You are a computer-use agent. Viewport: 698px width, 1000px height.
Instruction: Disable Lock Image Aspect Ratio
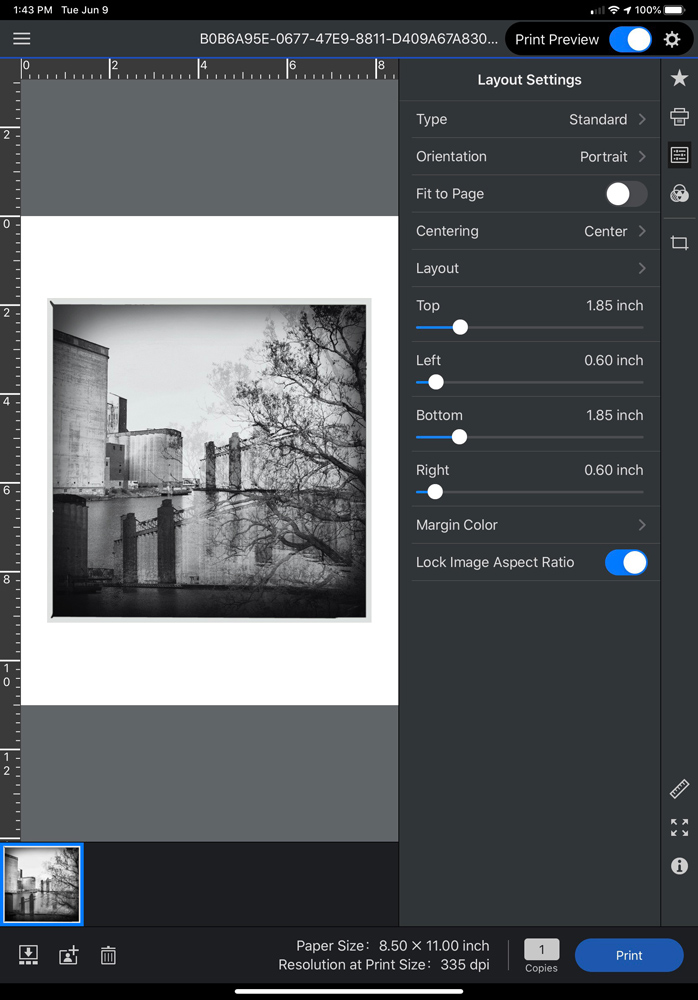[x=626, y=562]
